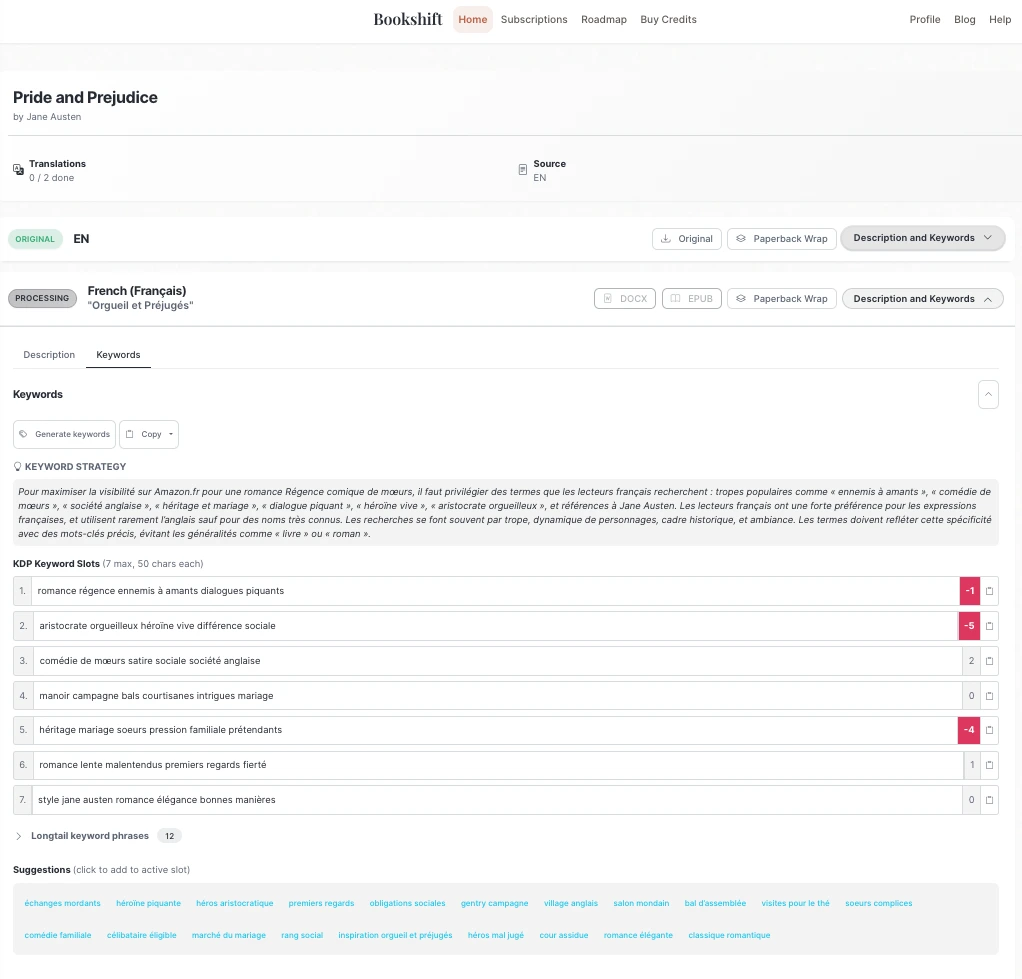The image size is (1022, 979).
Task: Open the Subscriptions menu item
Action: [534, 20]
